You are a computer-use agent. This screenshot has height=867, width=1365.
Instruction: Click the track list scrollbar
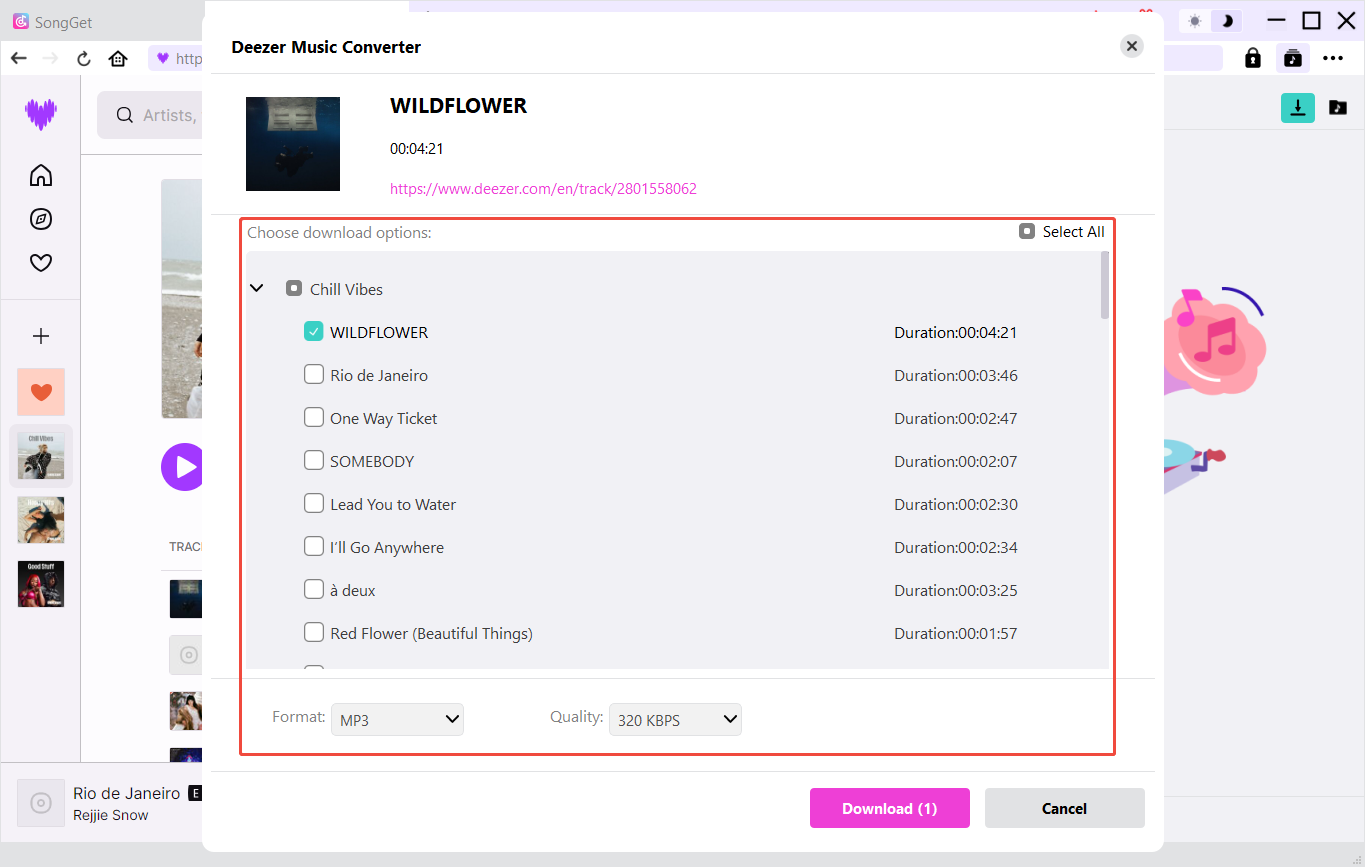(1104, 285)
